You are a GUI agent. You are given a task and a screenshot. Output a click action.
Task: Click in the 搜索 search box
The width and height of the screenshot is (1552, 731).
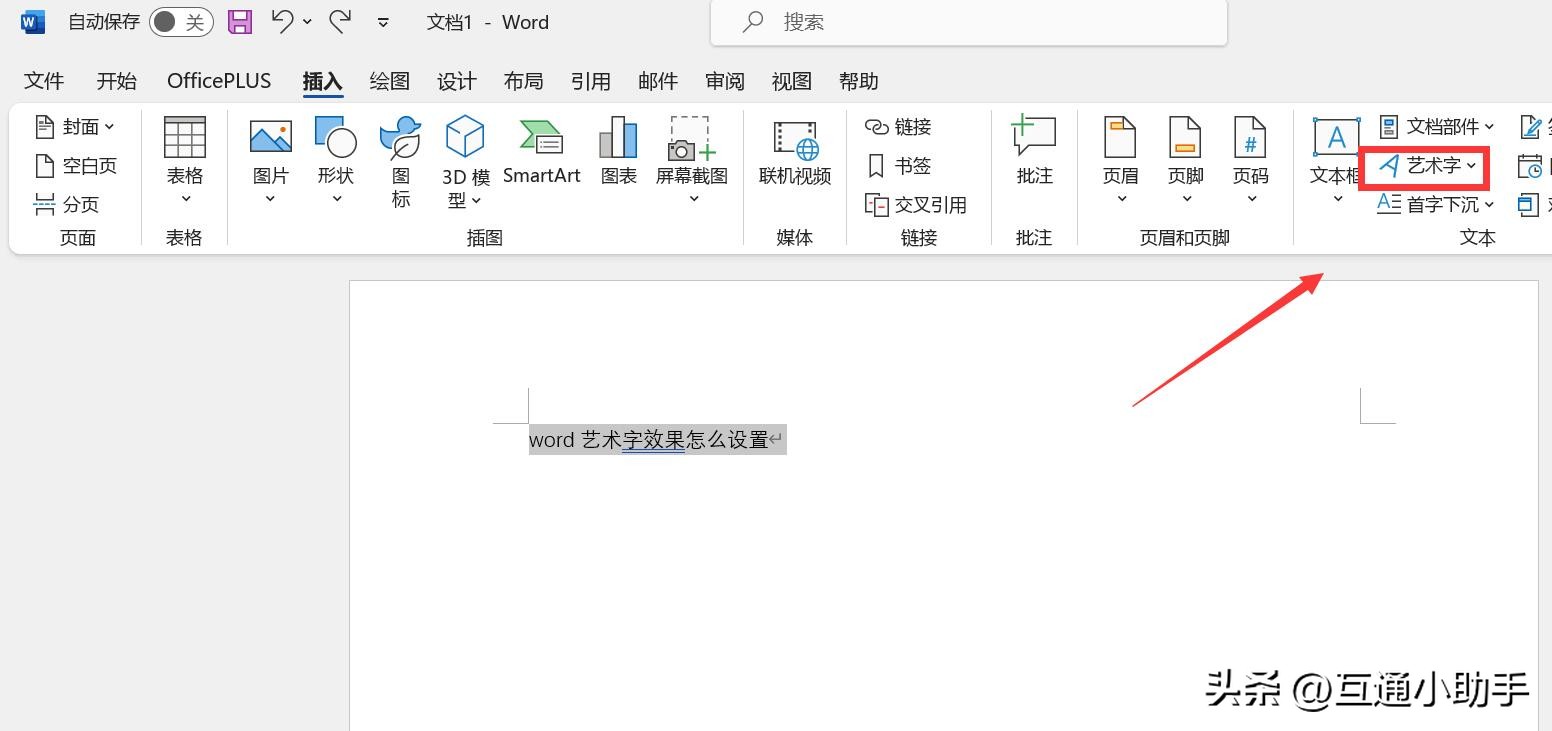click(x=968, y=22)
